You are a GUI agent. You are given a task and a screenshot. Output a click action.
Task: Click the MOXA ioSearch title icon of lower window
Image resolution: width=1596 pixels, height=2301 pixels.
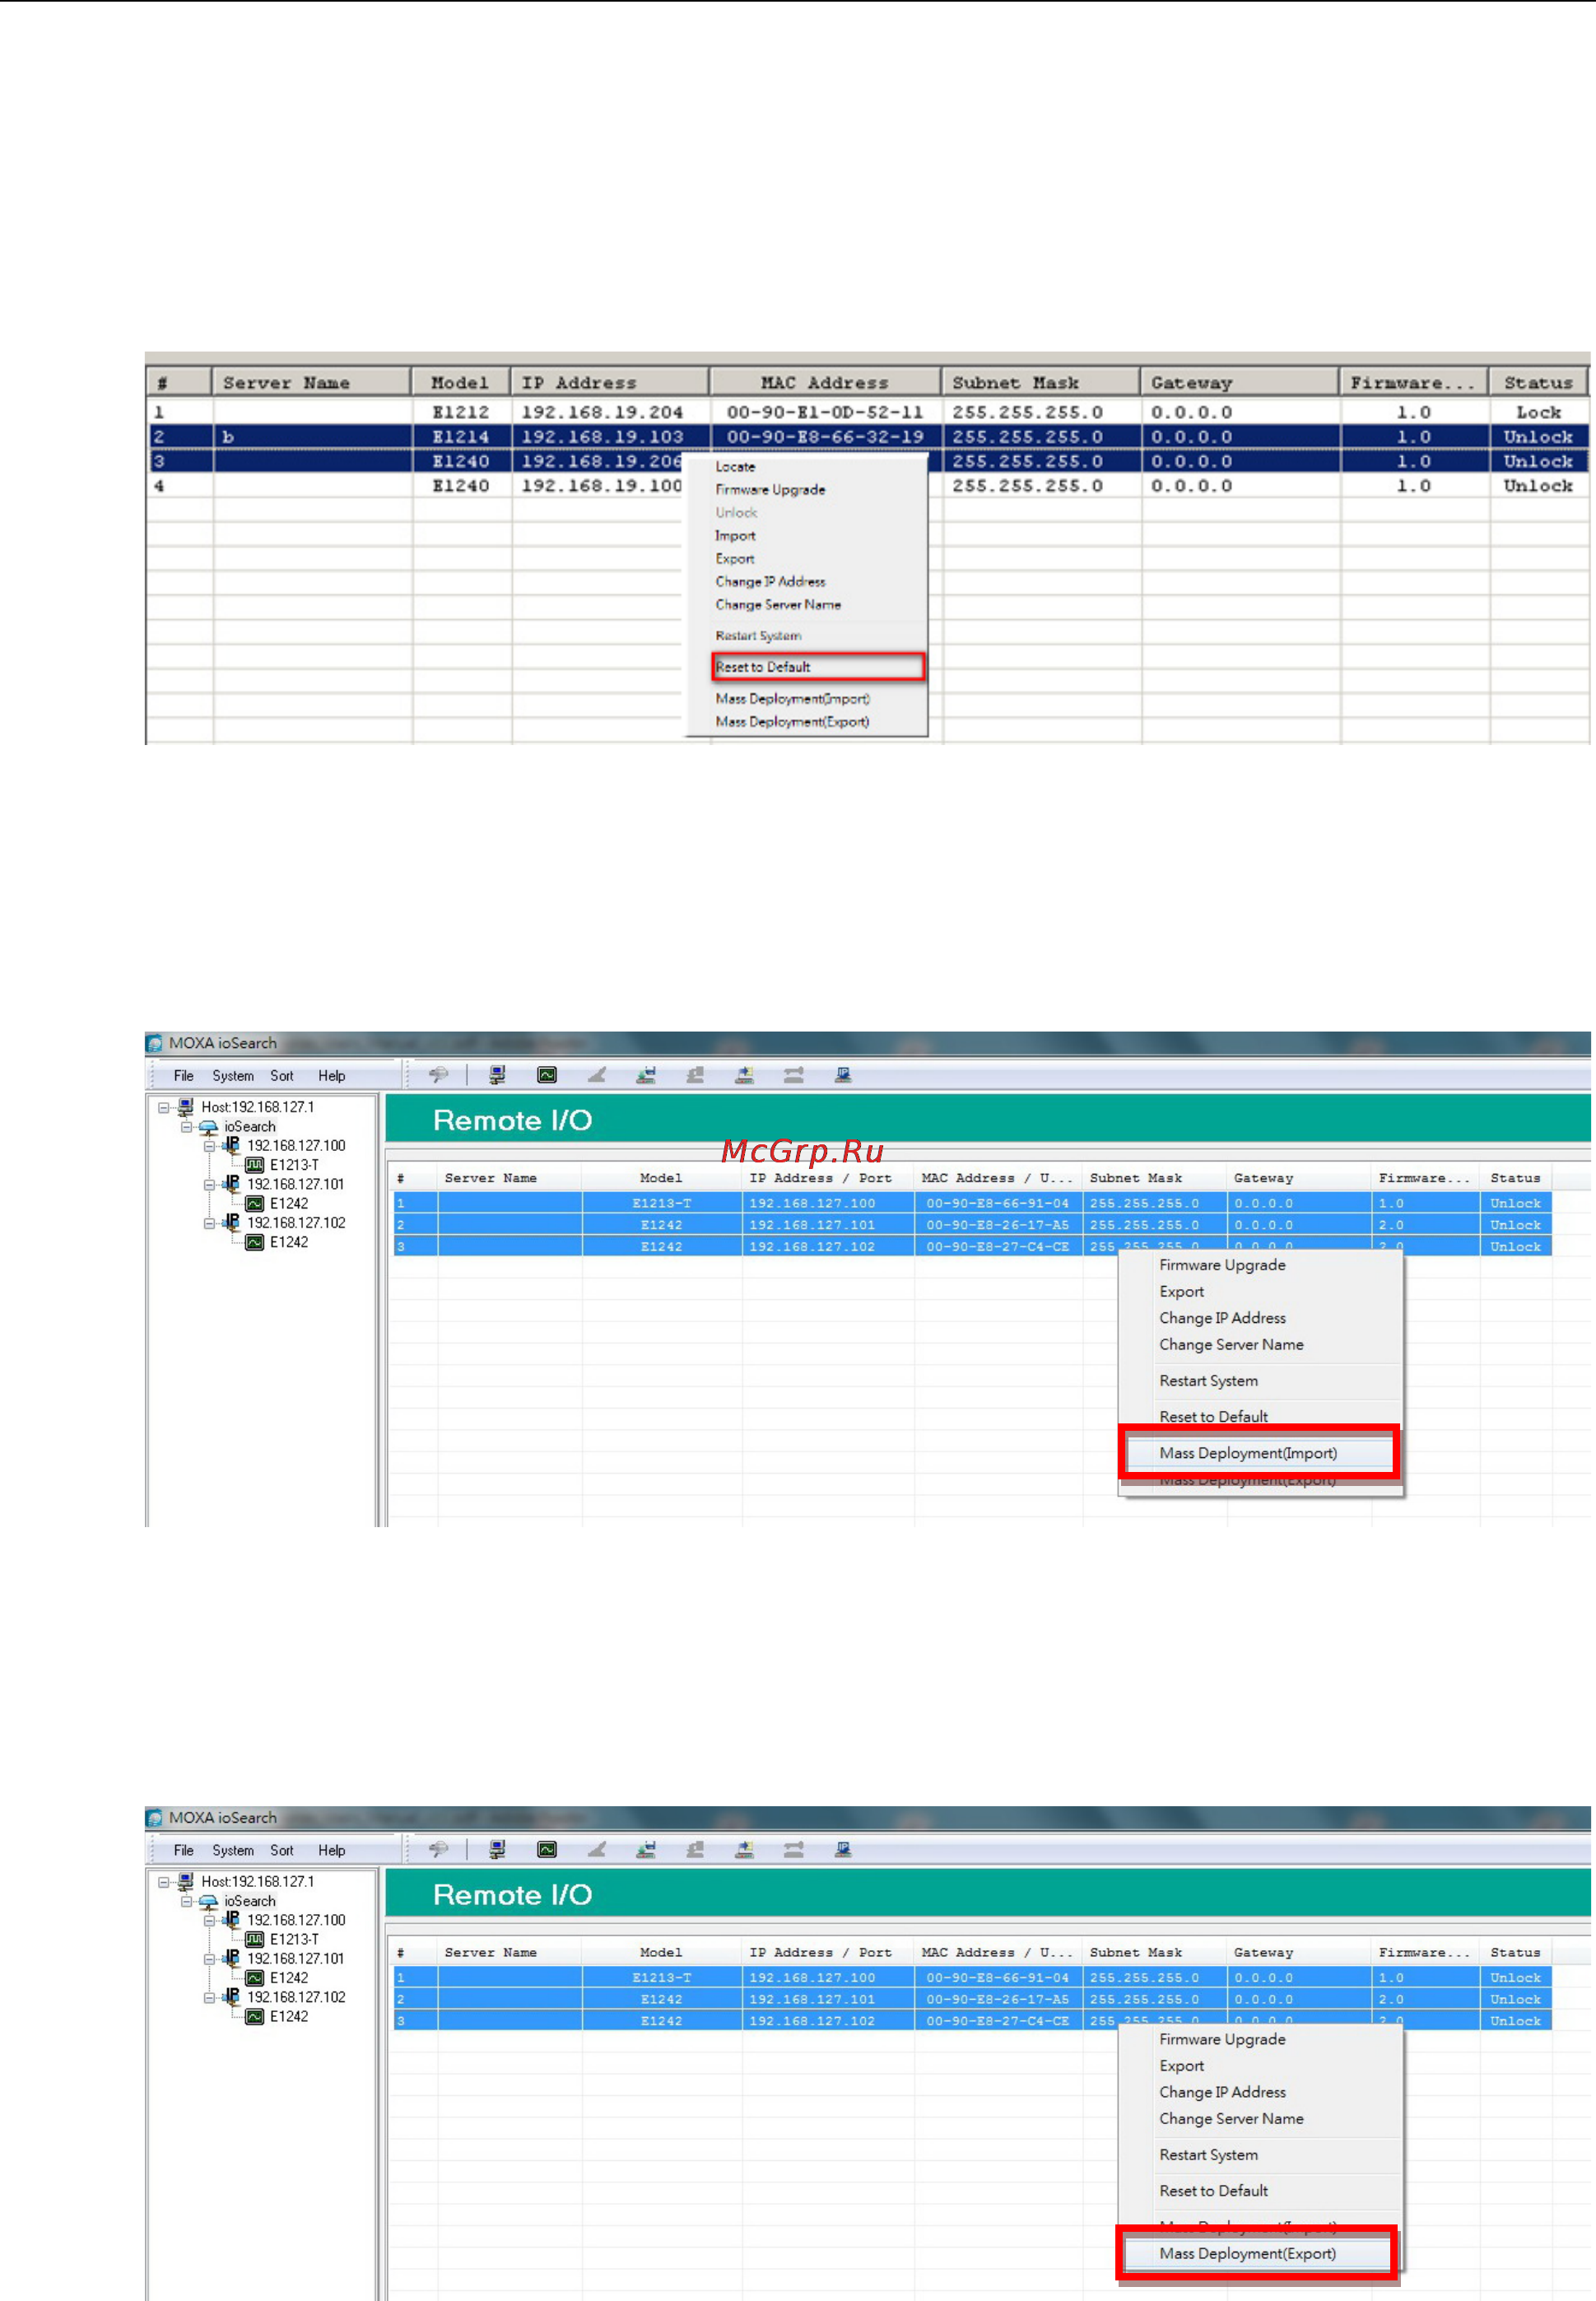[155, 1817]
